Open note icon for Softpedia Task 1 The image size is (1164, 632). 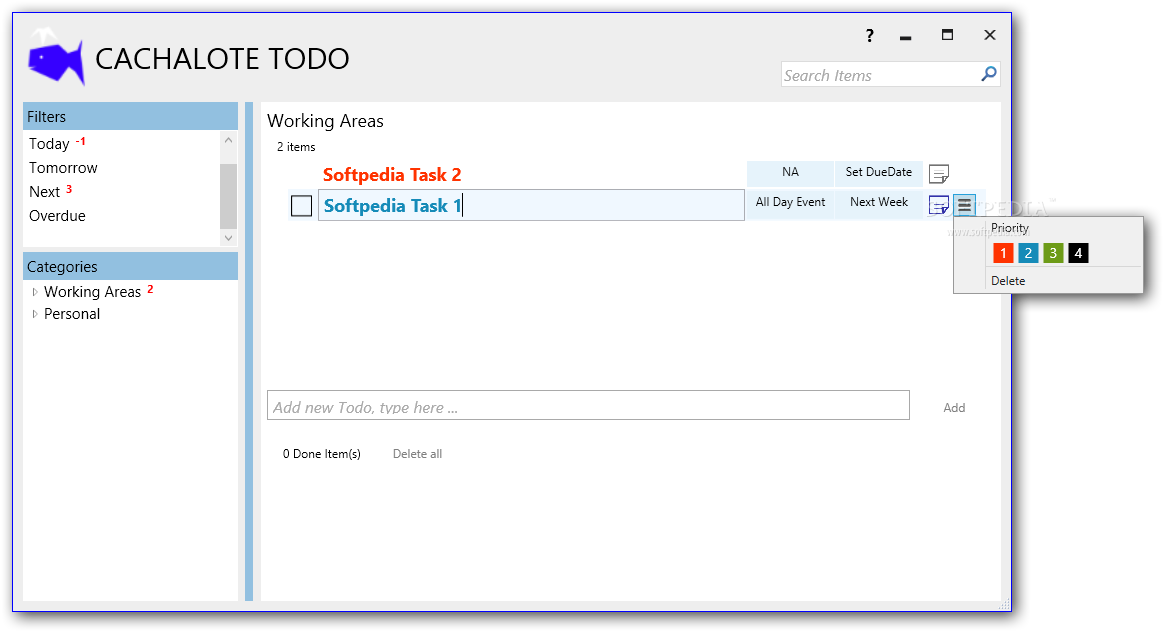pos(938,204)
